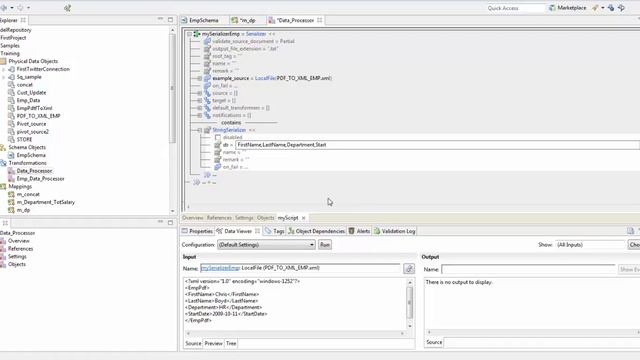Screen dimensions: 640x360
Task: Open the Objects bottom editor tab
Action: pos(265,218)
